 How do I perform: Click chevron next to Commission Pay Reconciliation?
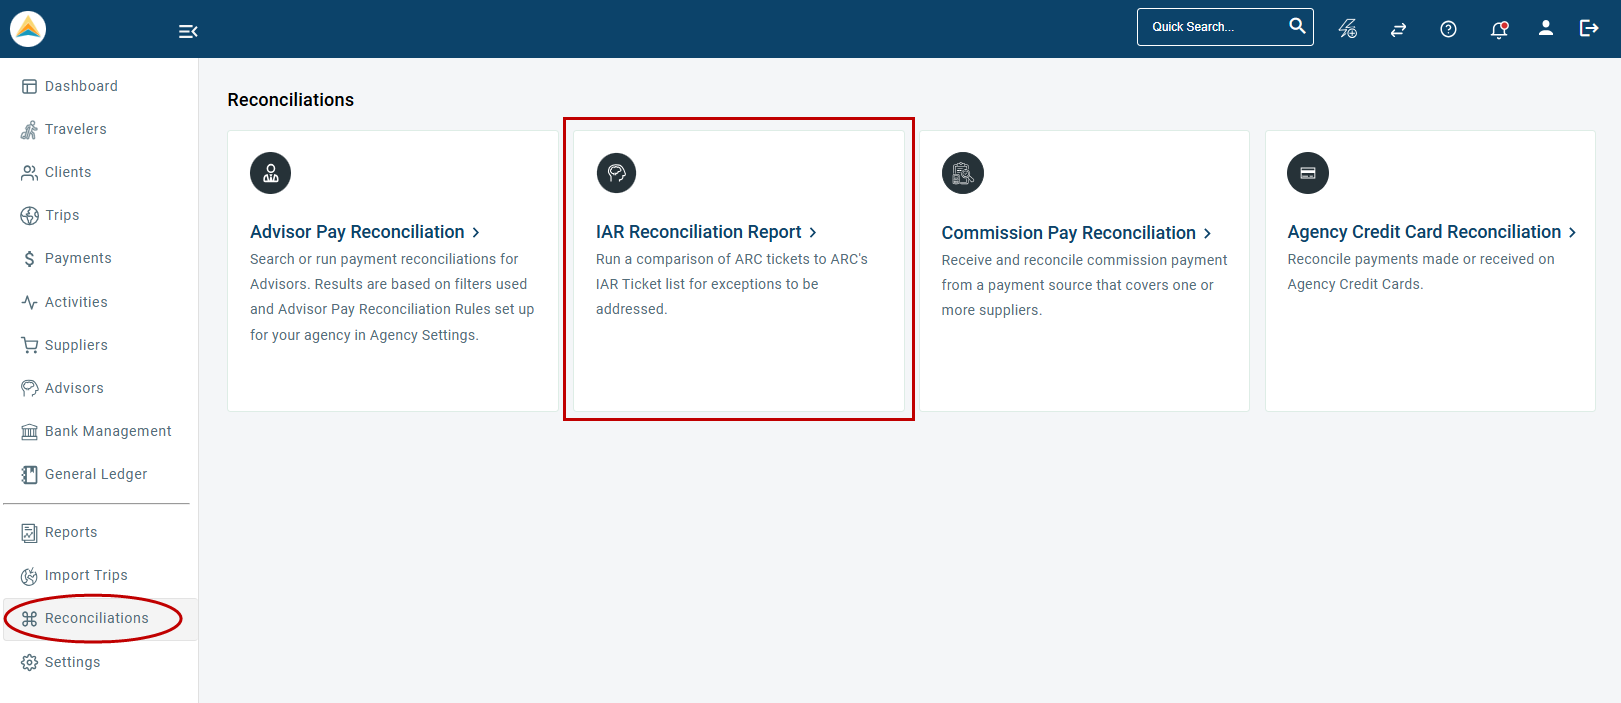tap(1208, 233)
